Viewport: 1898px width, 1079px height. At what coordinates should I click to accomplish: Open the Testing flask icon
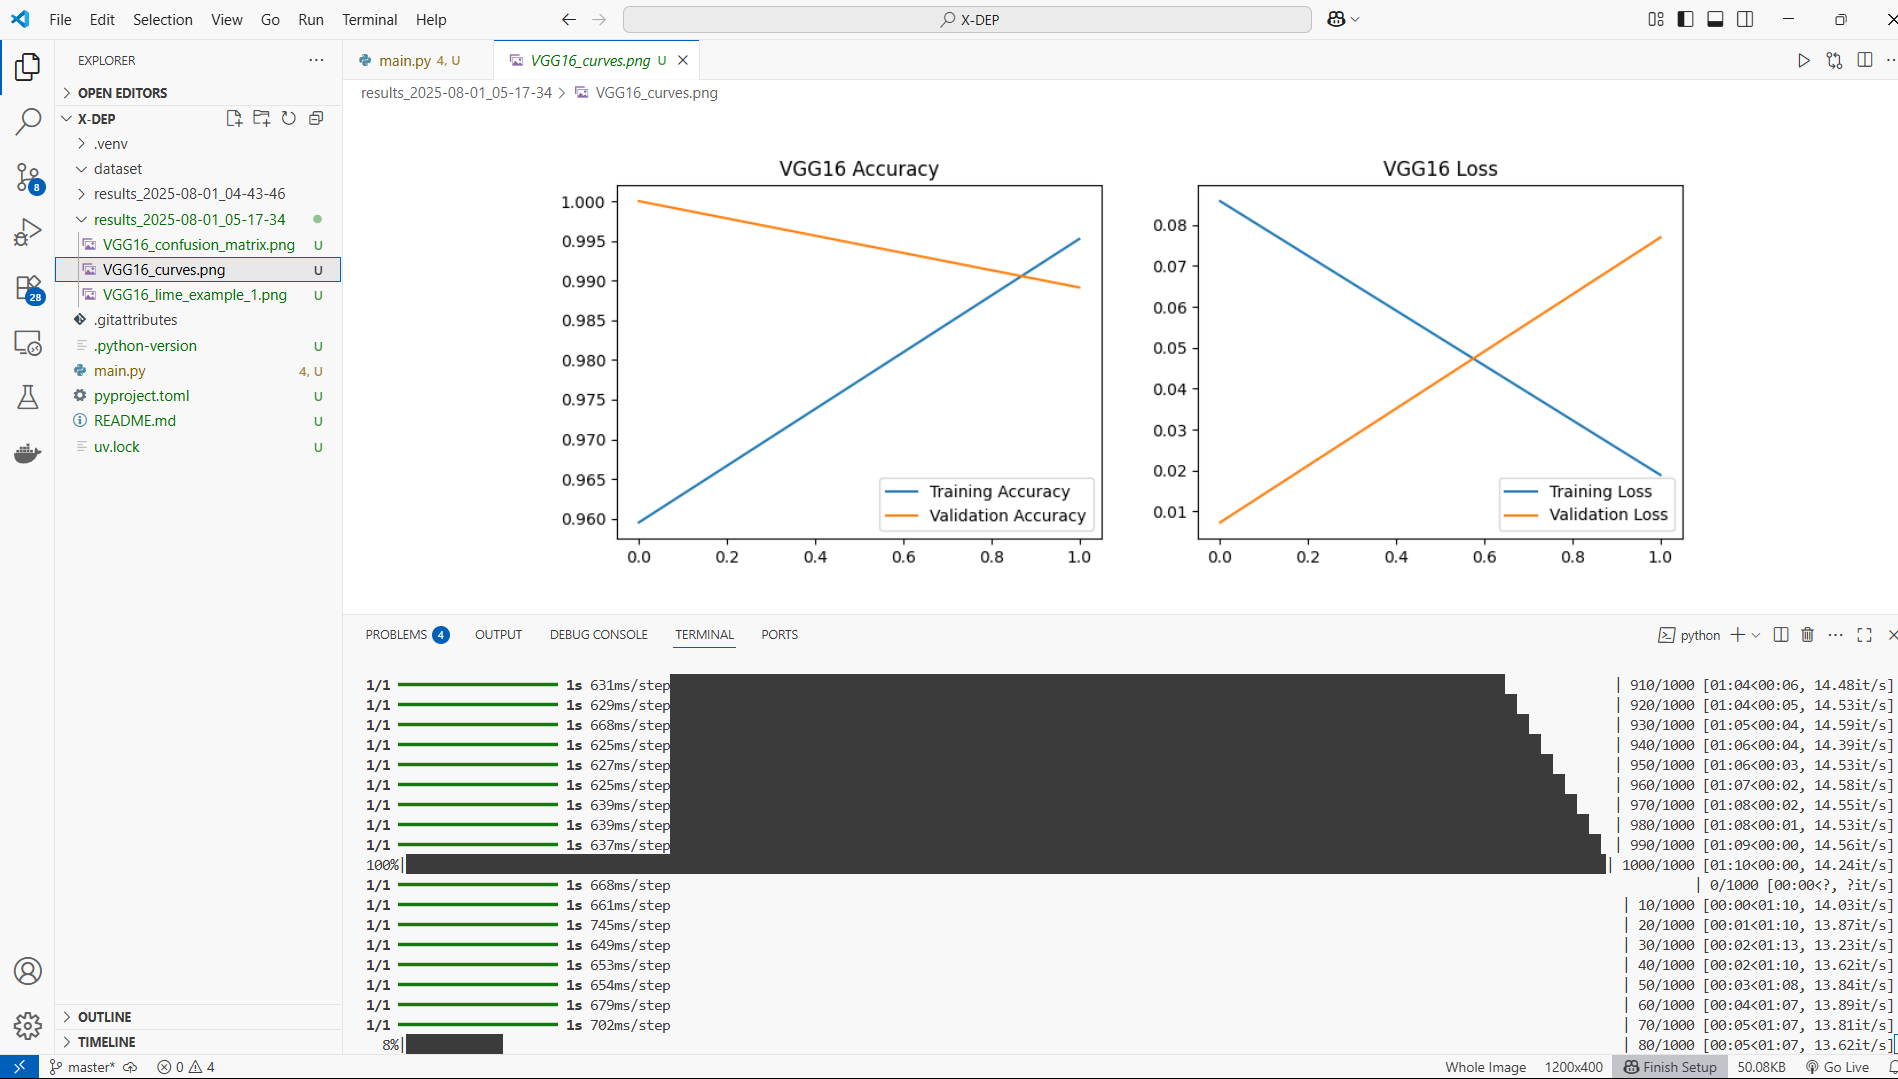point(27,398)
